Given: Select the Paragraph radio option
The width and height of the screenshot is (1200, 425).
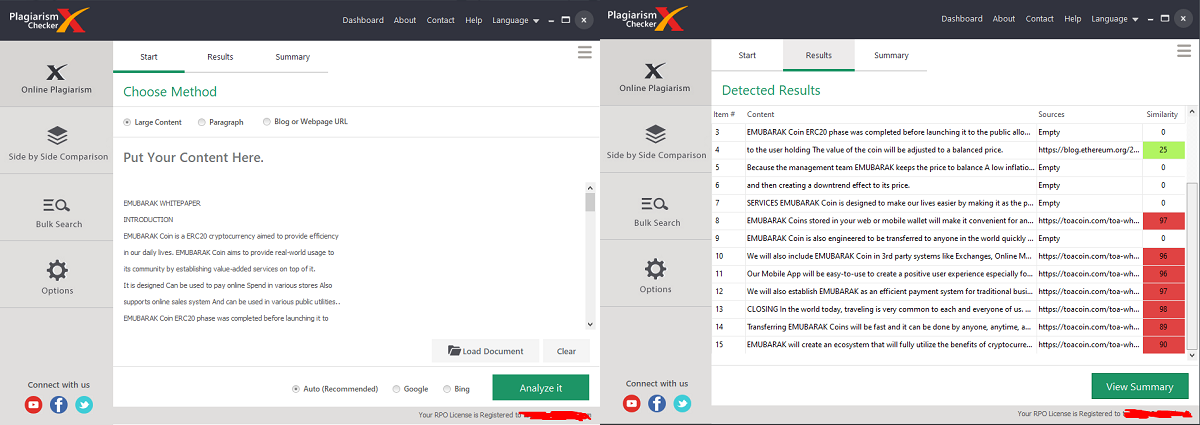Looking at the screenshot, I should [x=220, y=122].
